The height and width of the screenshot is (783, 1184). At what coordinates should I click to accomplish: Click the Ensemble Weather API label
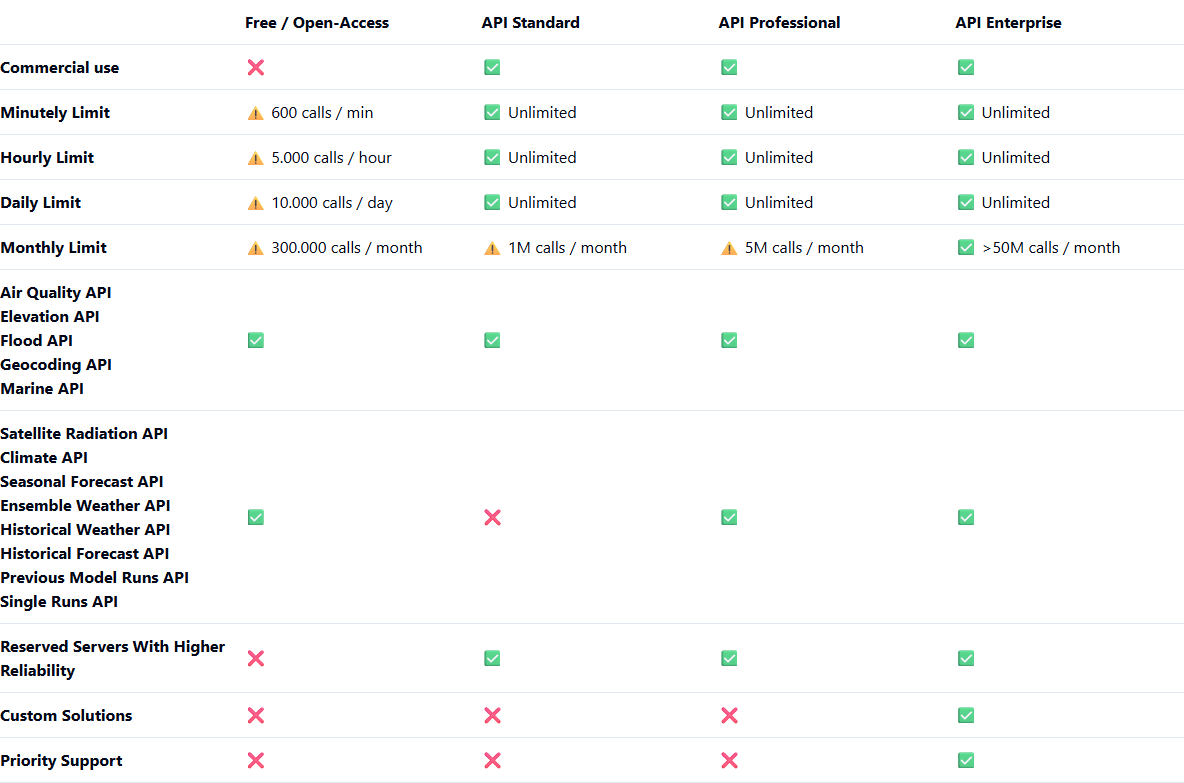pyautogui.click(x=85, y=505)
